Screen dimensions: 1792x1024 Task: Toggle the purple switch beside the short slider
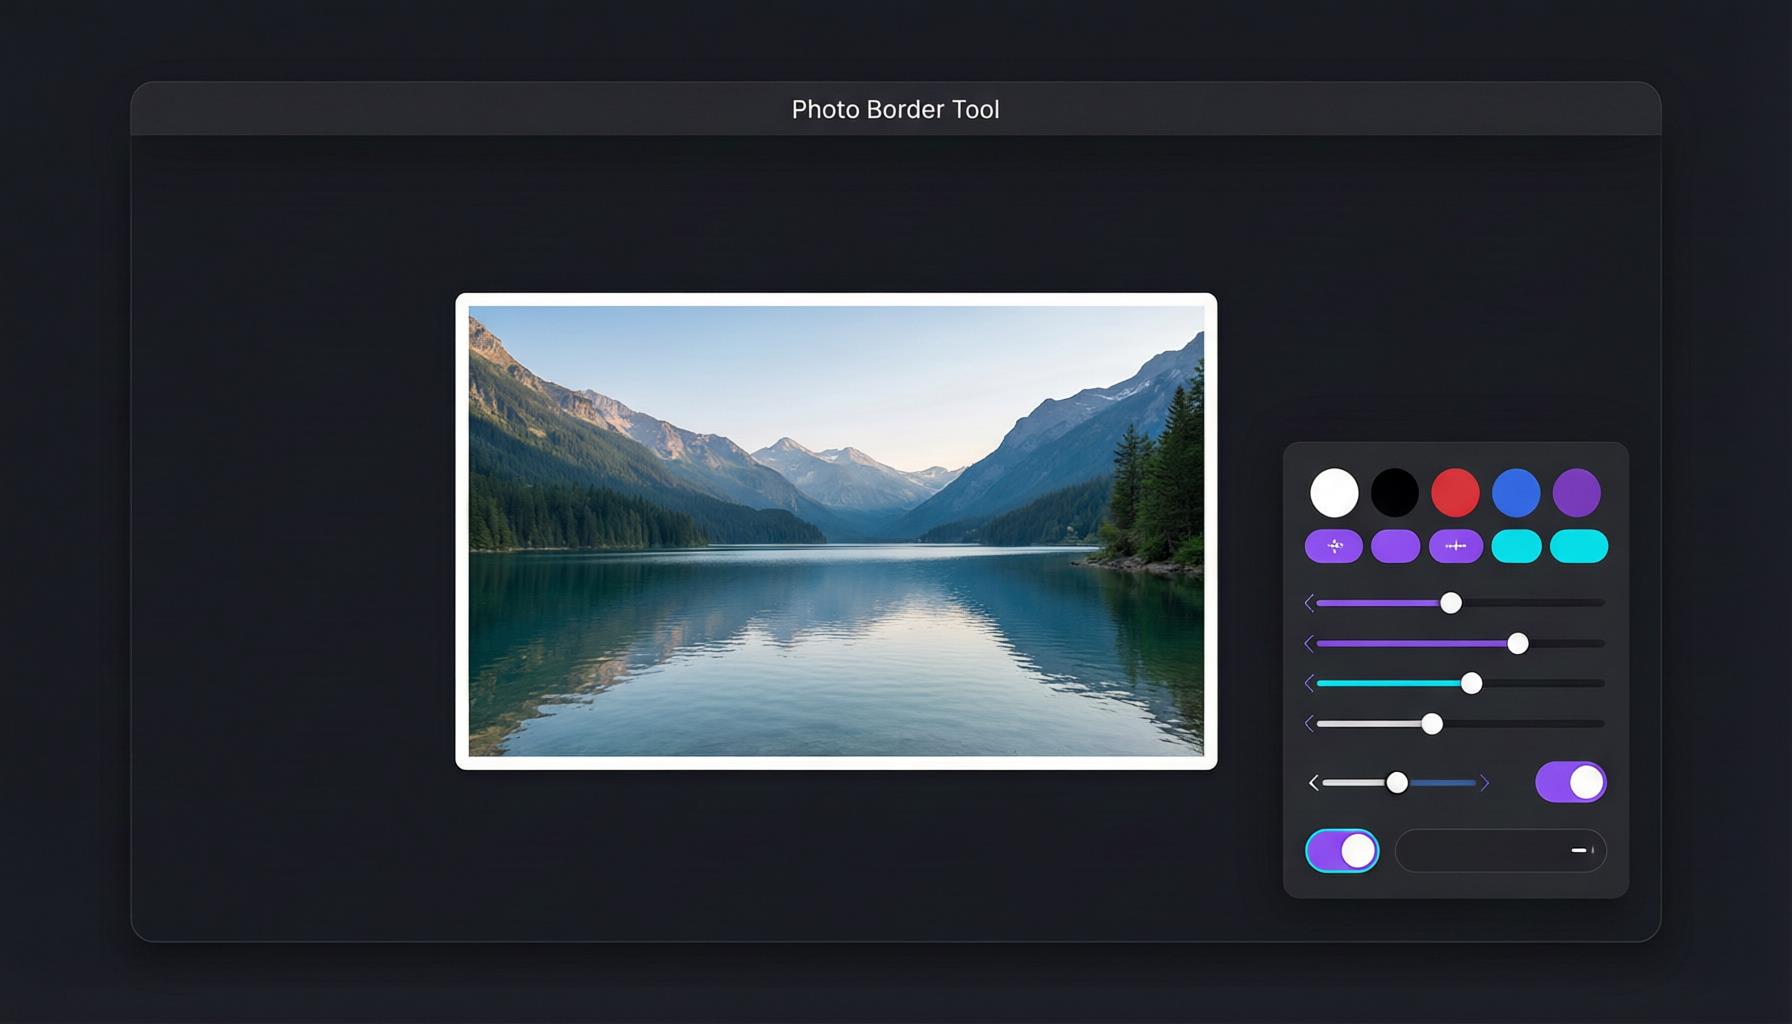pyautogui.click(x=1571, y=782)
